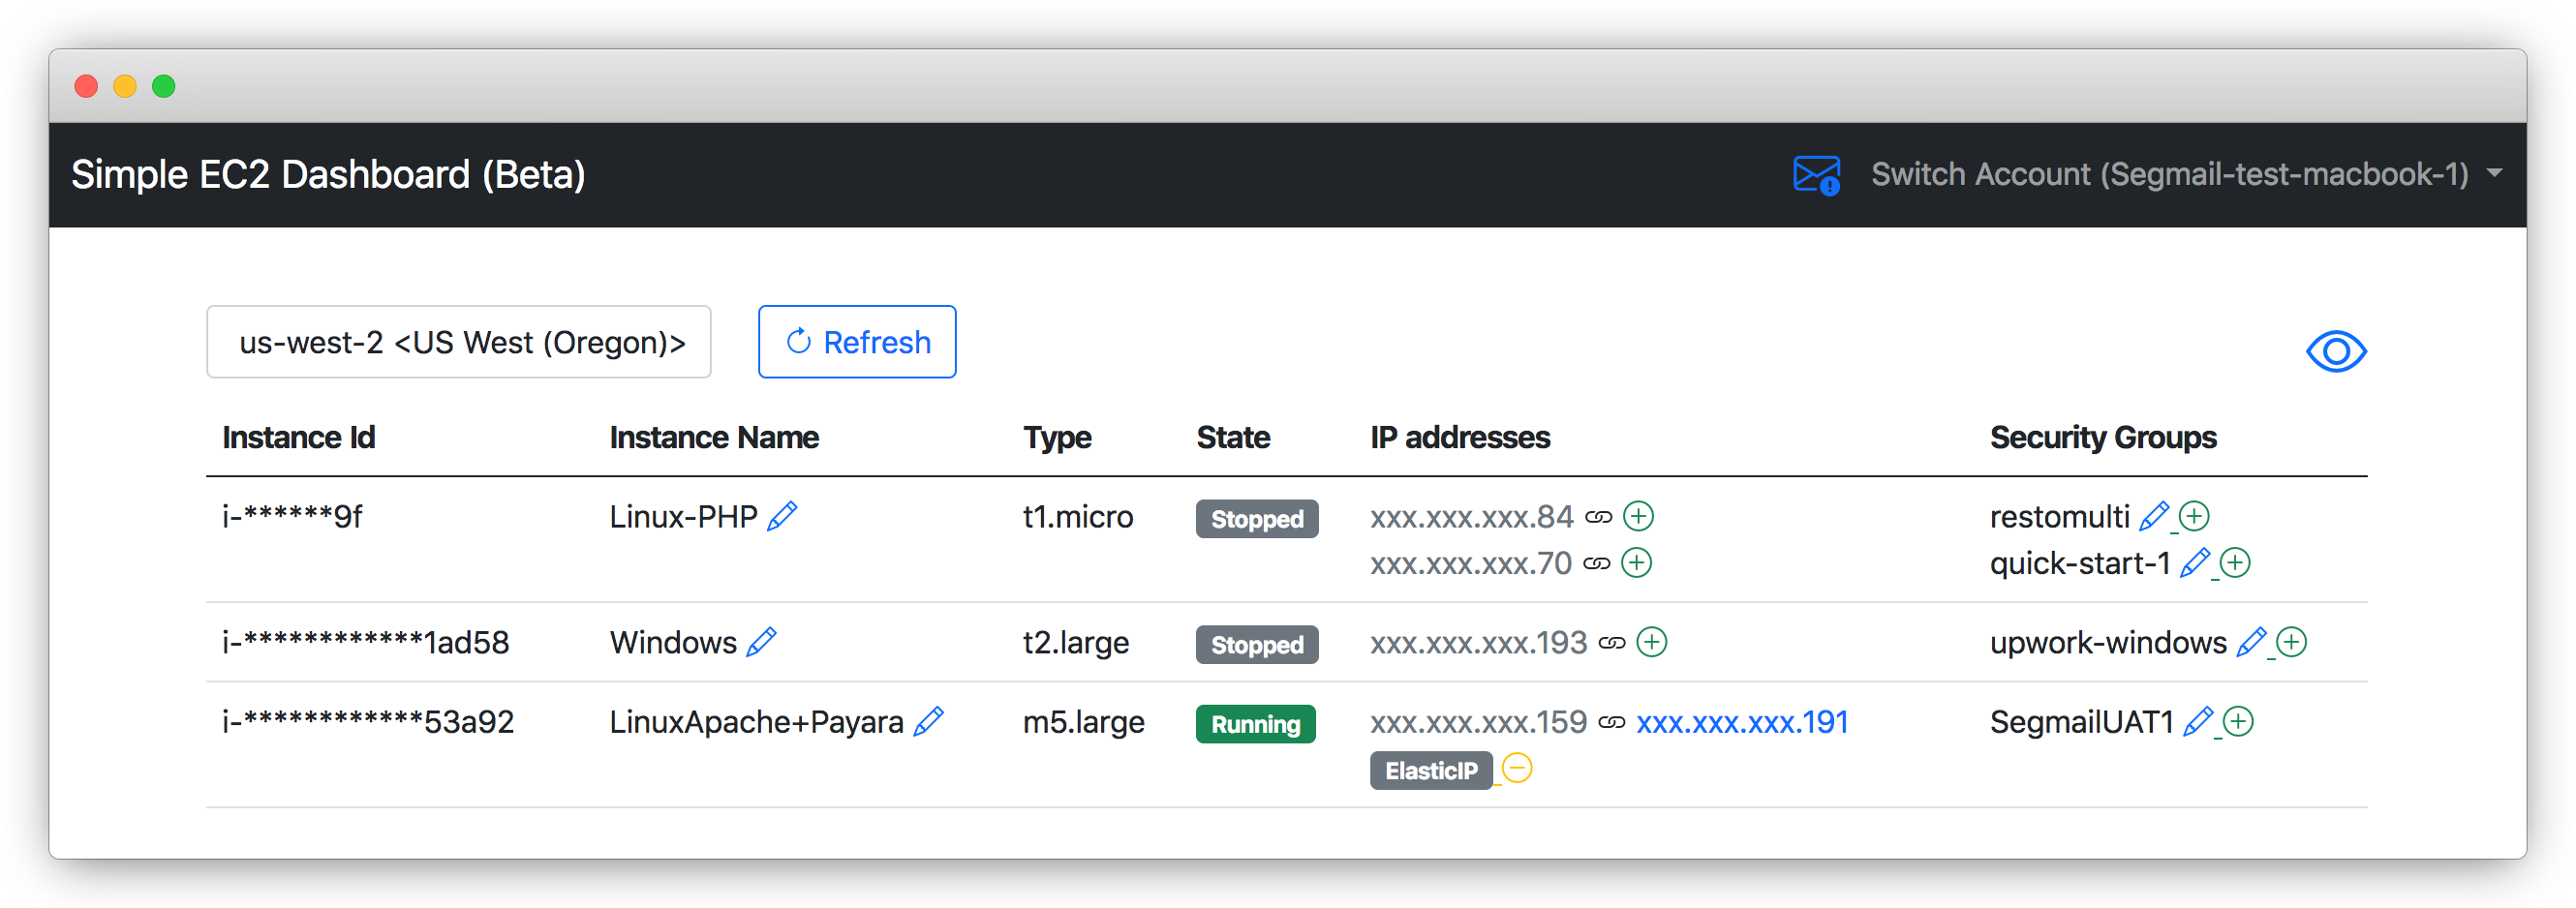Screen dimensions: 2576x908
Task: Click the t1.micro type cell
Action: (x=1077, y=516)
